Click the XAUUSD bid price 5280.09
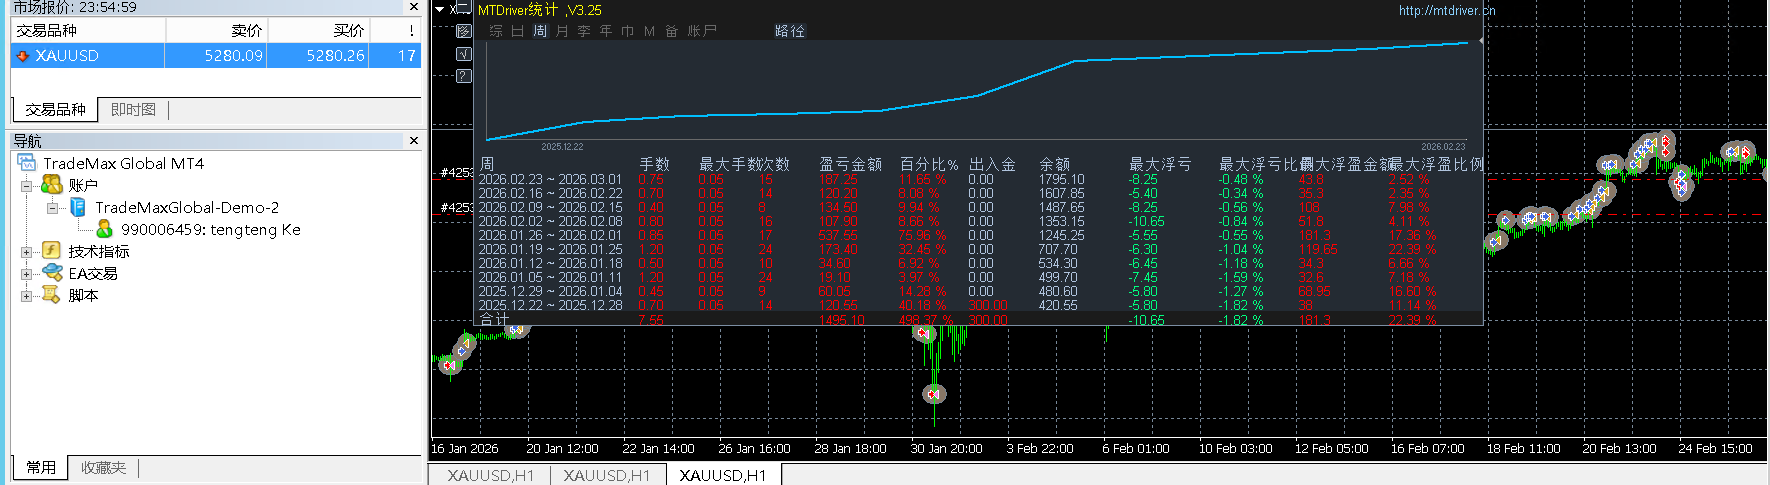The height and width of the screenshot is (485, 1770). pos(233,56)
